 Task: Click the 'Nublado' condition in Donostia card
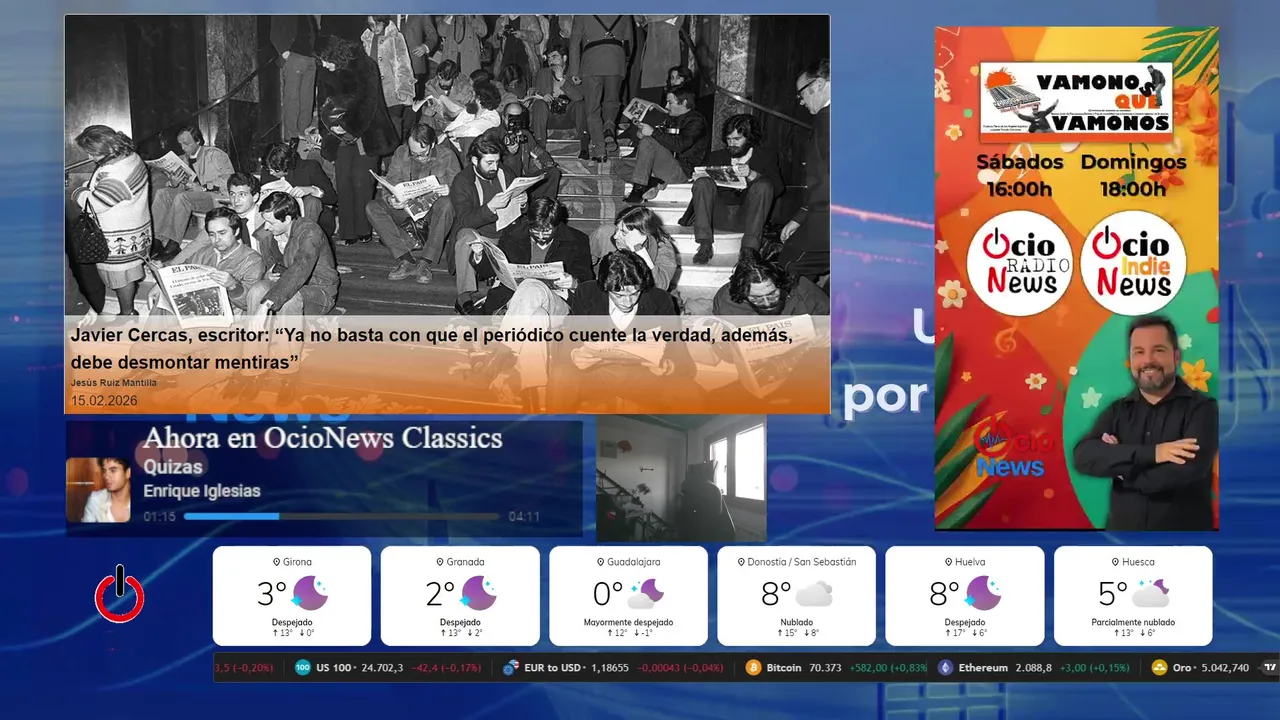click(x=796, y=622)
